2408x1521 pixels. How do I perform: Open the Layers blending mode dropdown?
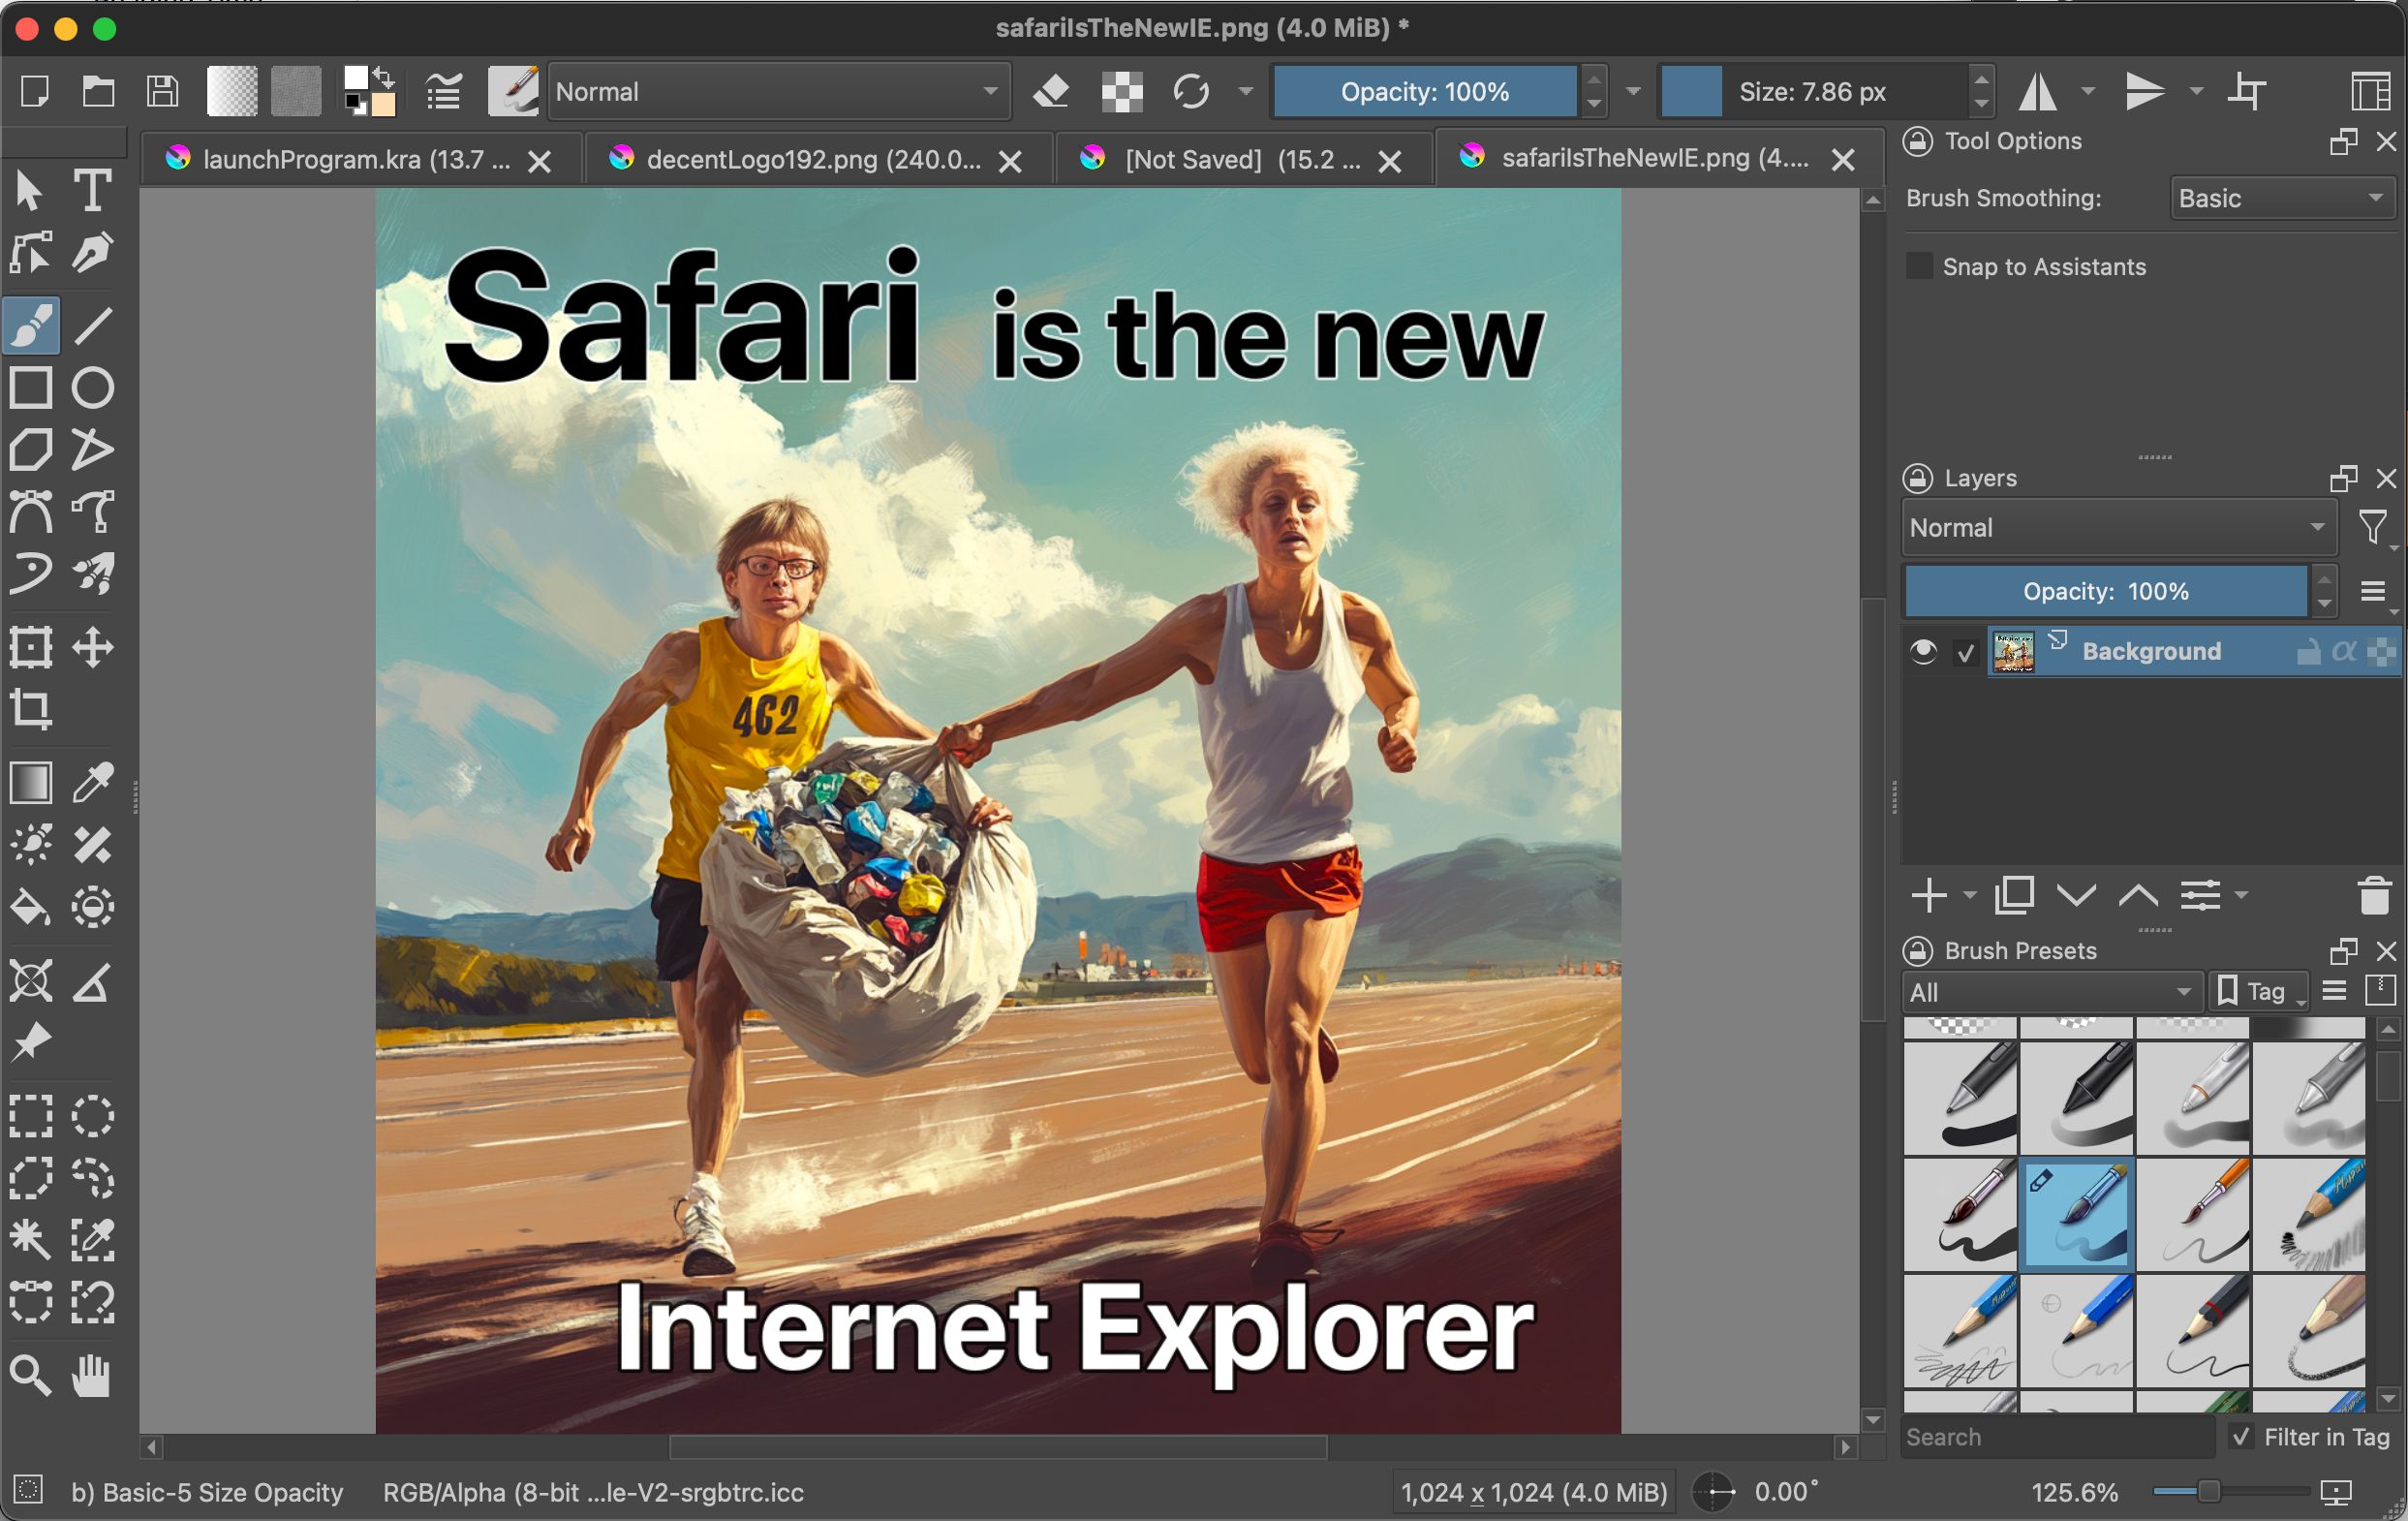[2118, 528]
